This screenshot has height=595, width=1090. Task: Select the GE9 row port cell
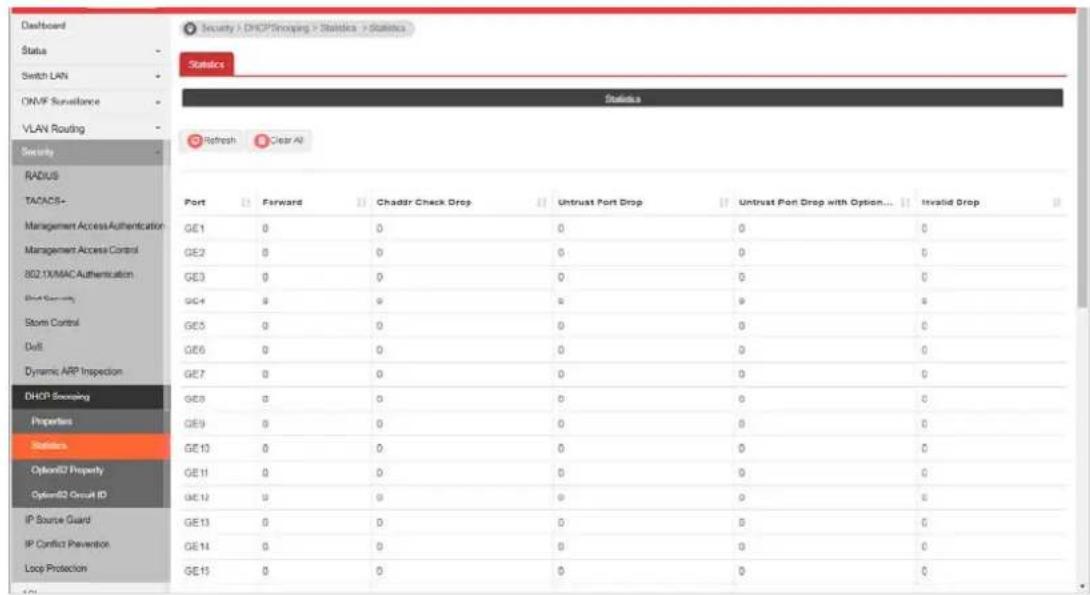click(x=194, y=424)
